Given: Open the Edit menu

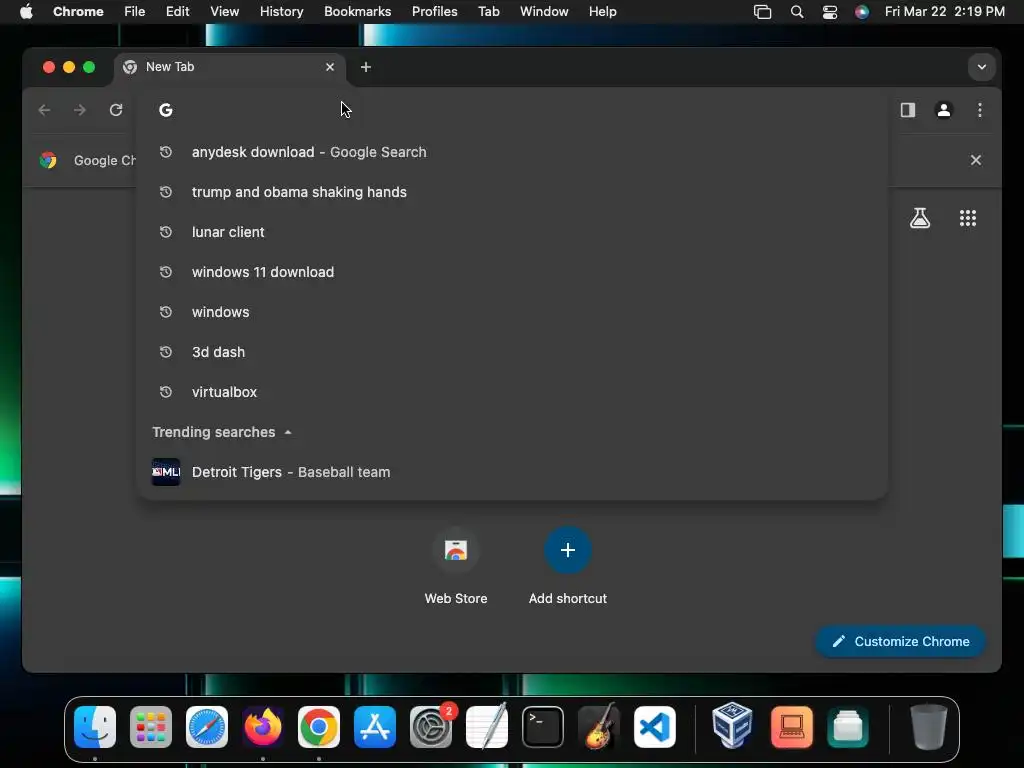Looking at the screenshot, I should pos(177,12).
